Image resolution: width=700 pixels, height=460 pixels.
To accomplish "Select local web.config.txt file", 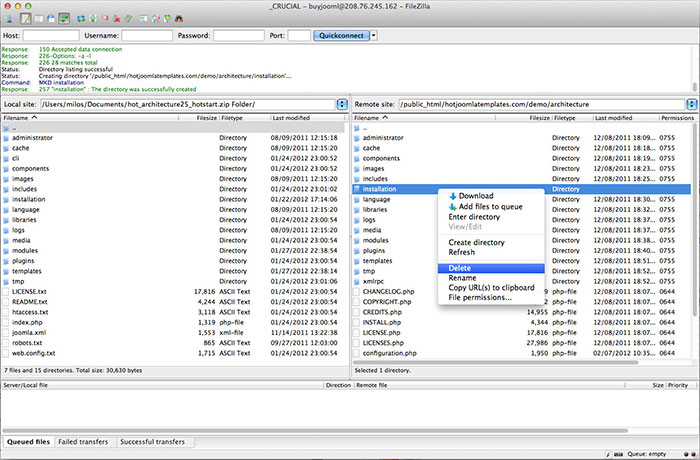I will 33,353.
